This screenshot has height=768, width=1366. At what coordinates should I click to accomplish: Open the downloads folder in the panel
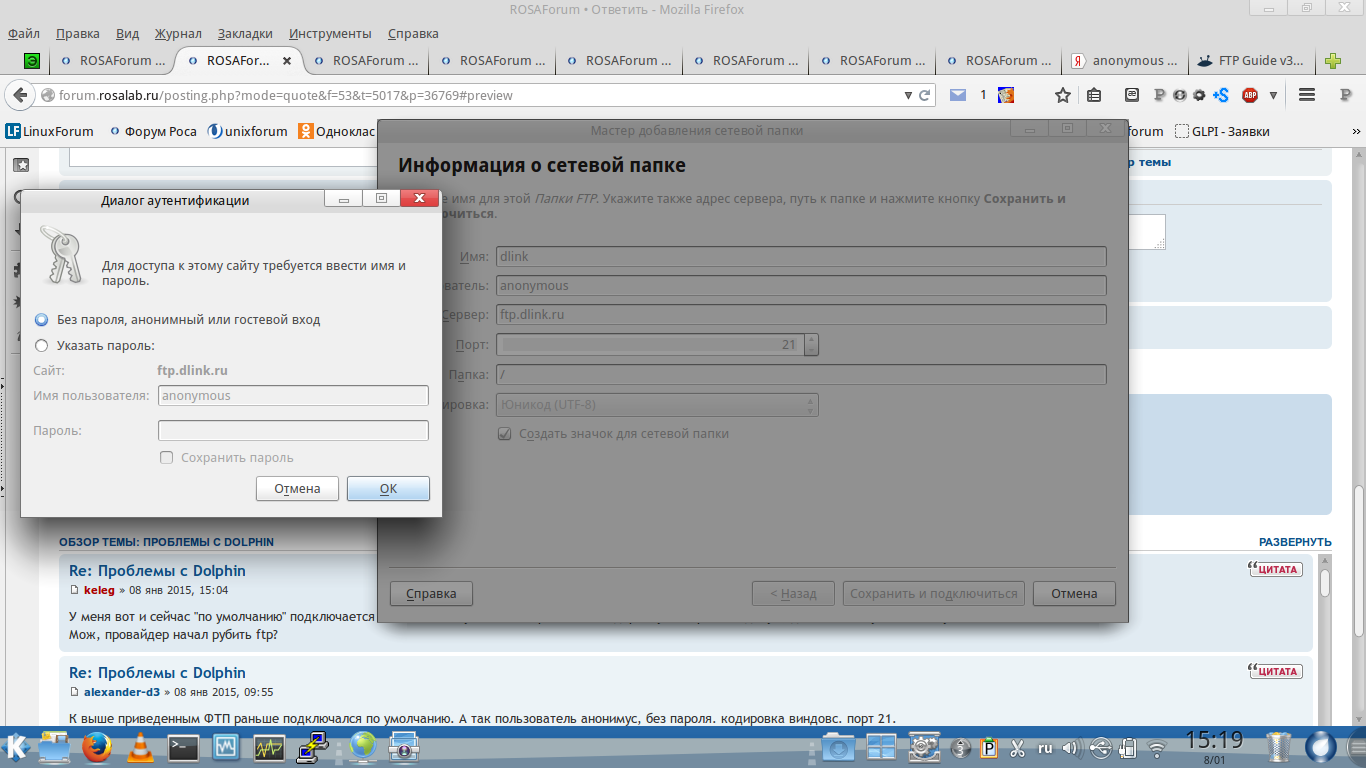click(x=838, y=746)
